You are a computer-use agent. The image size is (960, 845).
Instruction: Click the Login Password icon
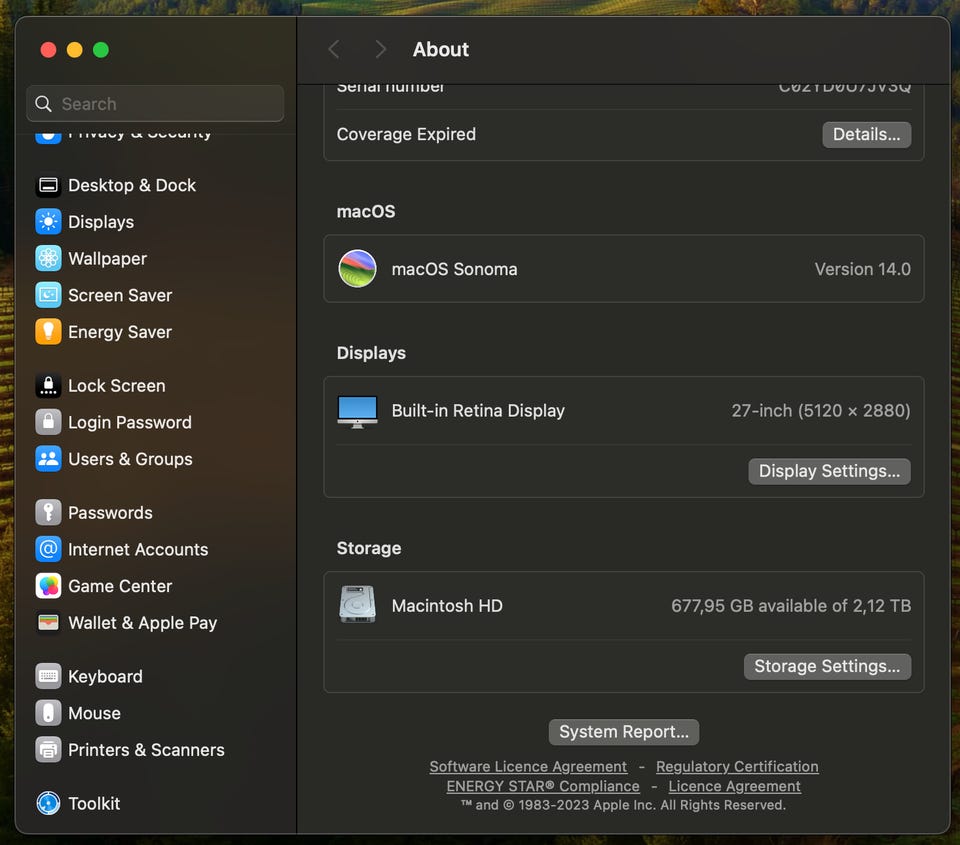click(x=48, y=422)
